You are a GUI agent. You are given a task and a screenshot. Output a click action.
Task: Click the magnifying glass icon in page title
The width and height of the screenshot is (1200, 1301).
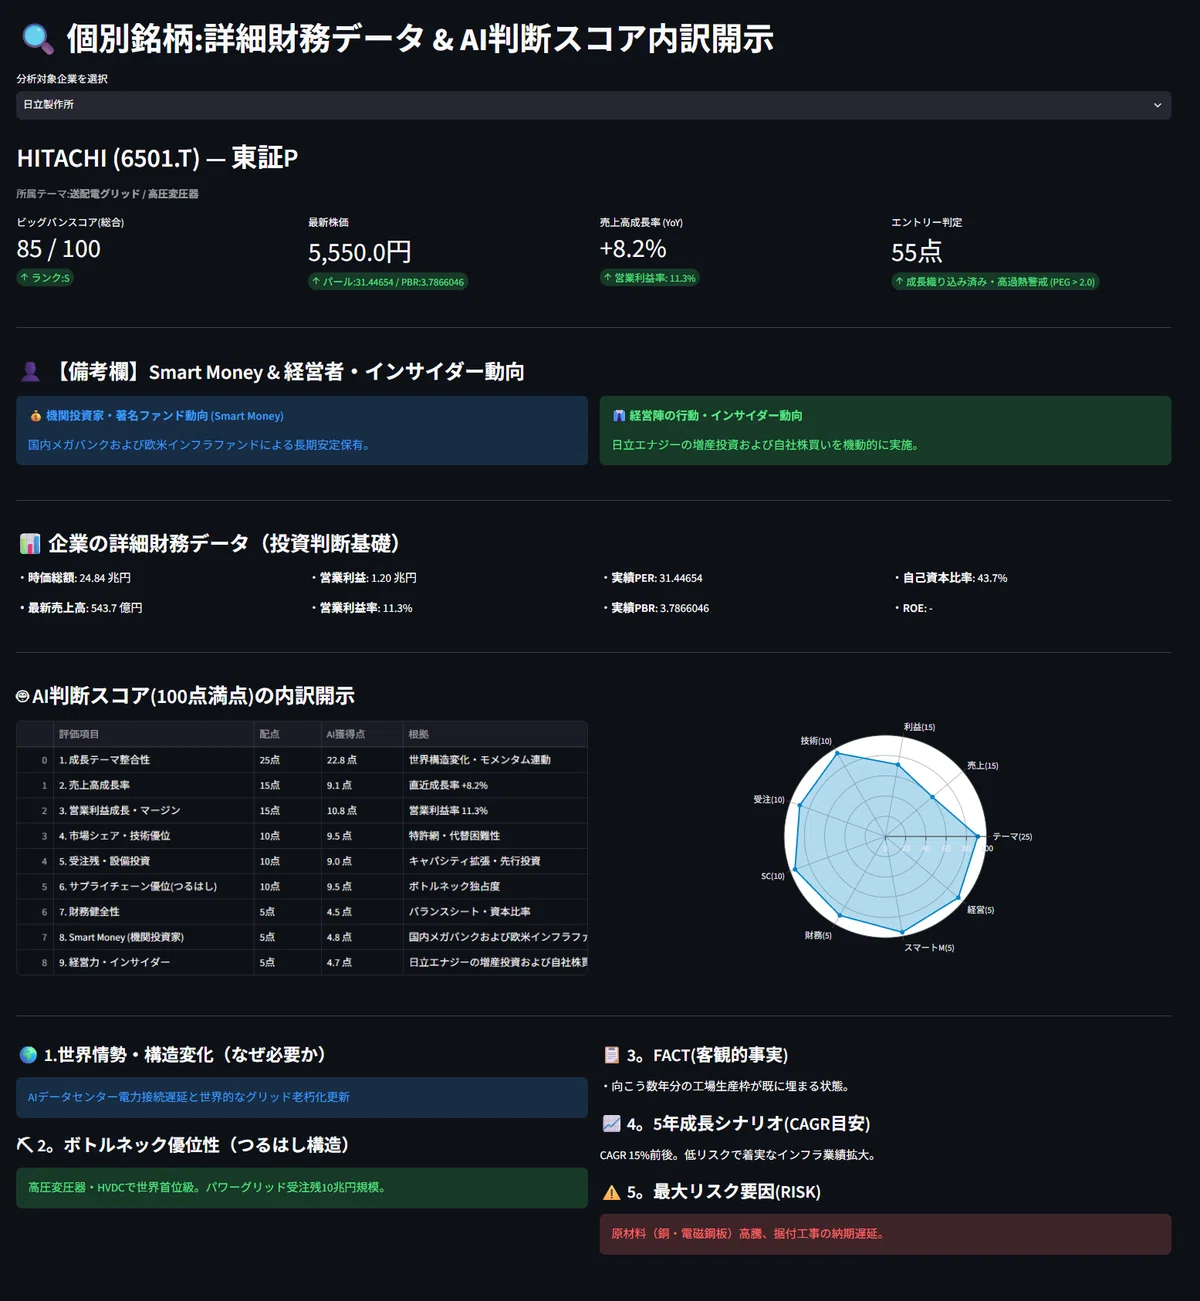[37, 39]
